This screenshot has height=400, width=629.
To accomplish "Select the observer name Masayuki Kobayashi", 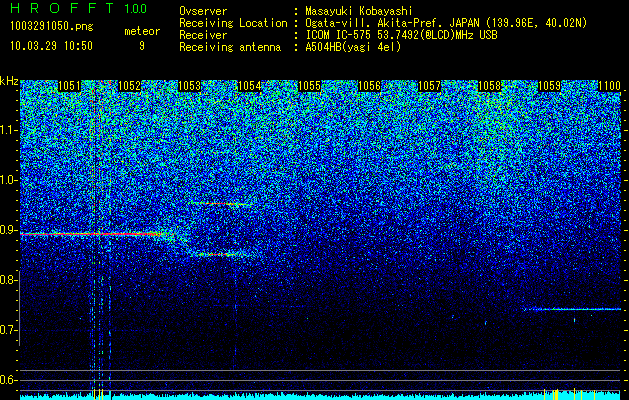I will [359, 11].
